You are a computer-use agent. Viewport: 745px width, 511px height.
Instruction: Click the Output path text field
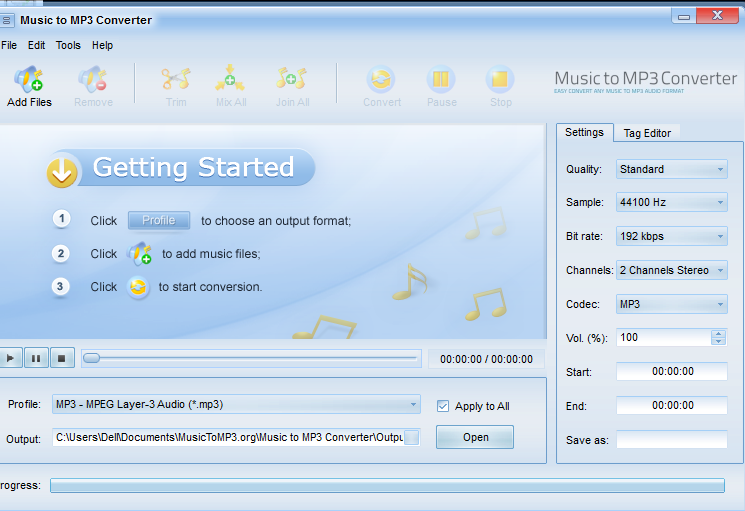[229, 437]
